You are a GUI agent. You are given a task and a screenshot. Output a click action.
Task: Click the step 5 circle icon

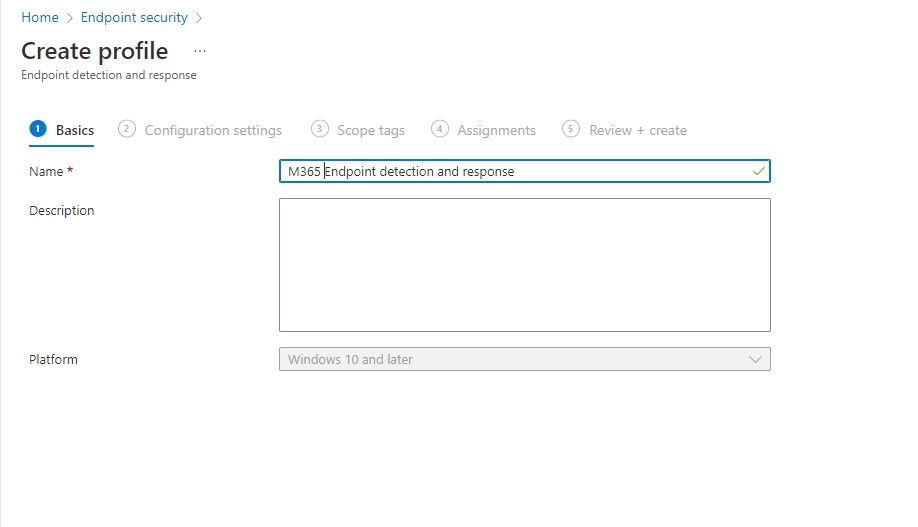(x=571, y=129)
